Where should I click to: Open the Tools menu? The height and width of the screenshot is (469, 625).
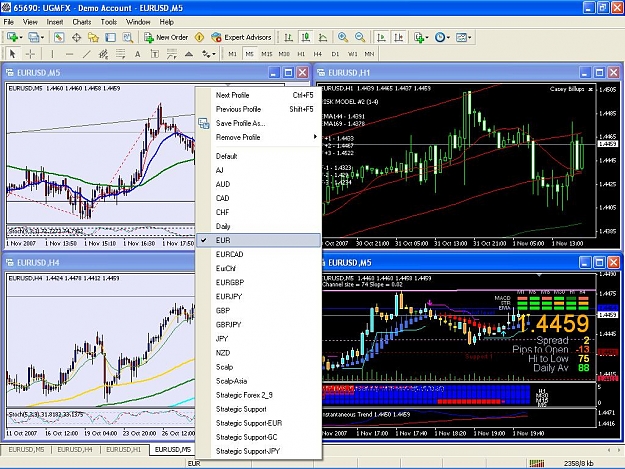(108, 22)
